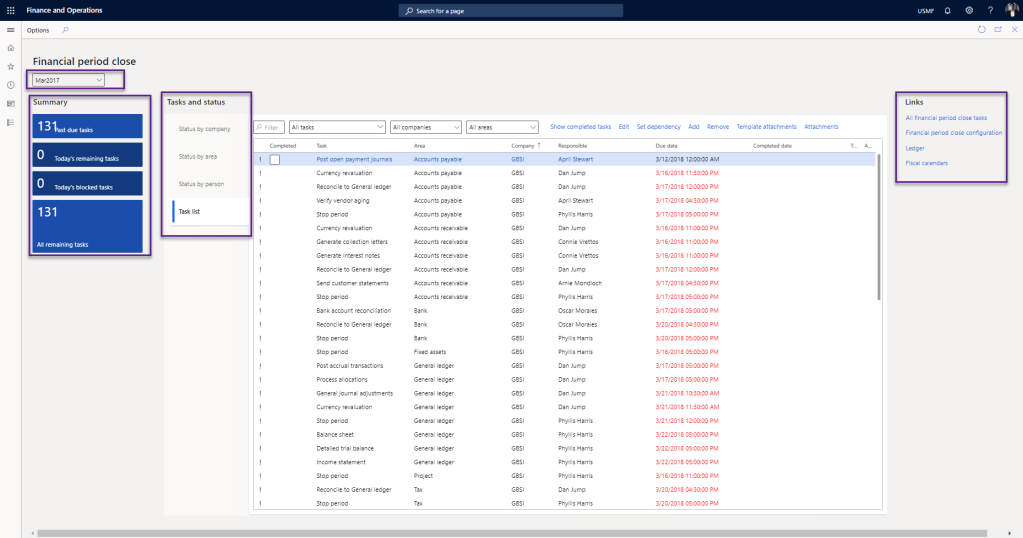Open the Settings gear icon
Image resolution: width=1023 pixels, height=538 pixels.
click(968, 10)
